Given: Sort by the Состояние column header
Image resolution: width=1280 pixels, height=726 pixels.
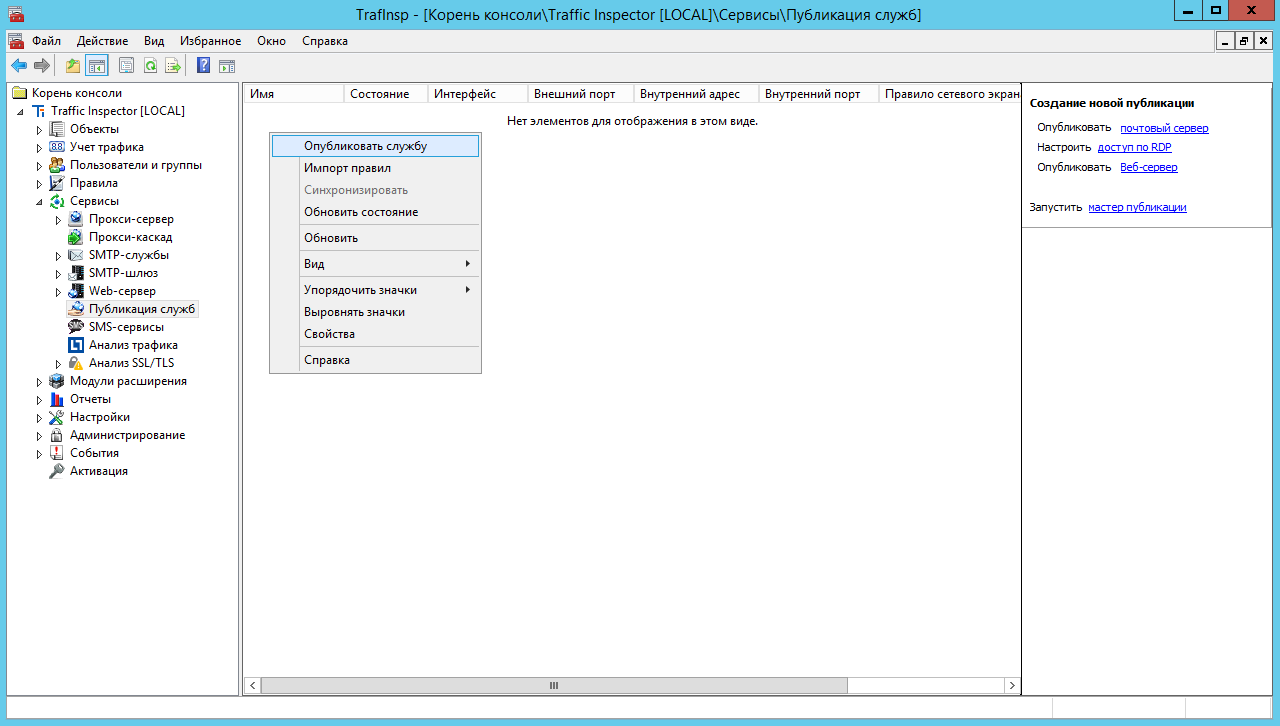Looking at the screenshot, I should (x=386, y=94).
